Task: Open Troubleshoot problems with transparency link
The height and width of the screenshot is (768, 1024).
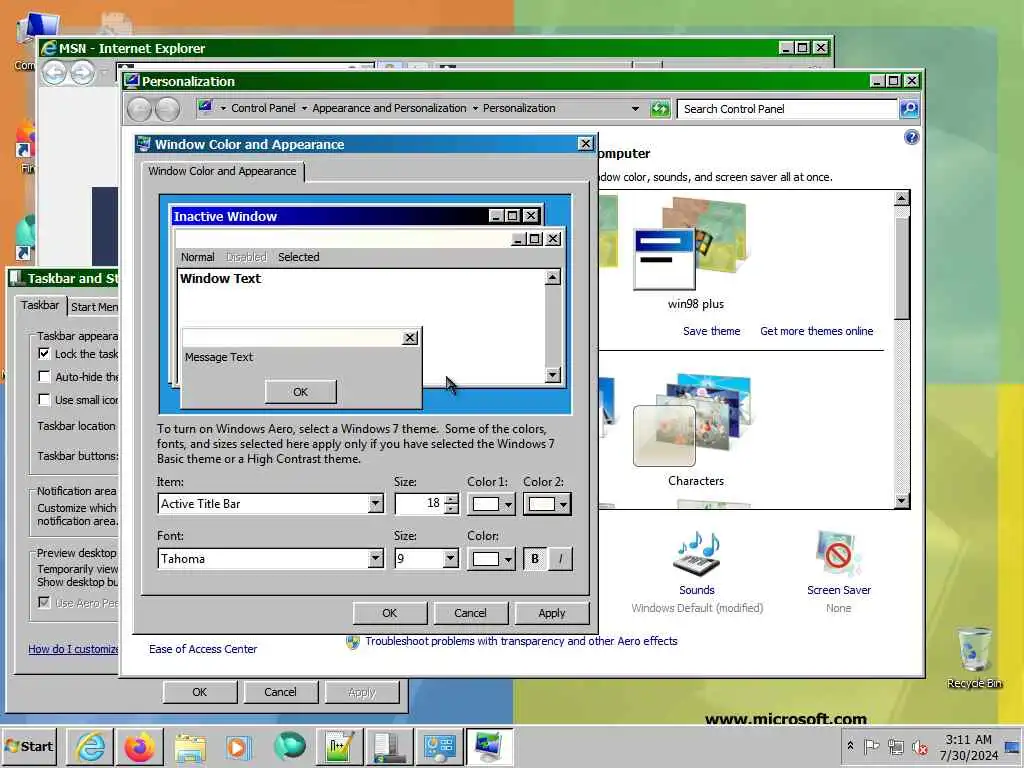Action: (521, 641)
